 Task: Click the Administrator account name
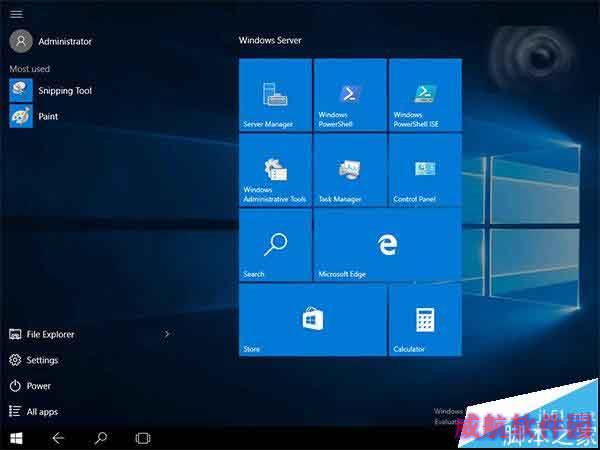pyautogui.click(x=65, y=41)
